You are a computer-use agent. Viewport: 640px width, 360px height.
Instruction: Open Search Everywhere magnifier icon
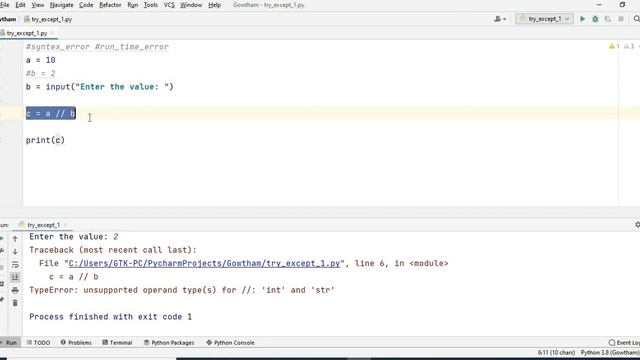click(636, 19)
